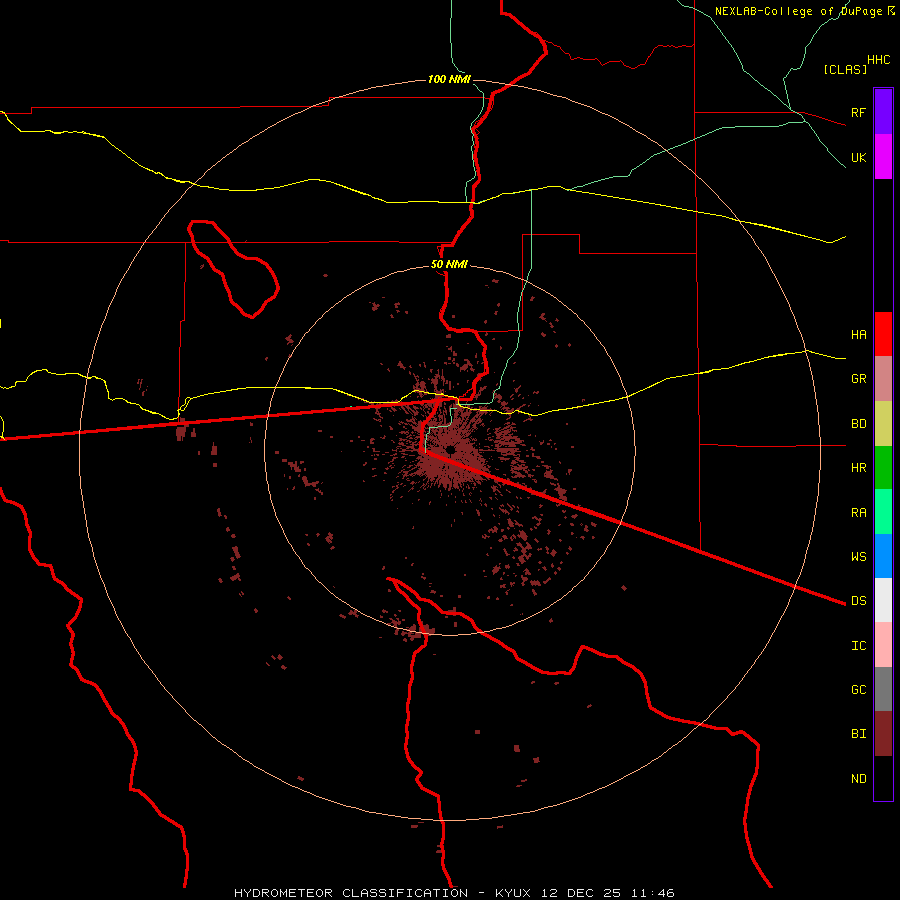
Task: Click the "11:46" timestamp
Action: pyautogui.click(x=652, y=893)
